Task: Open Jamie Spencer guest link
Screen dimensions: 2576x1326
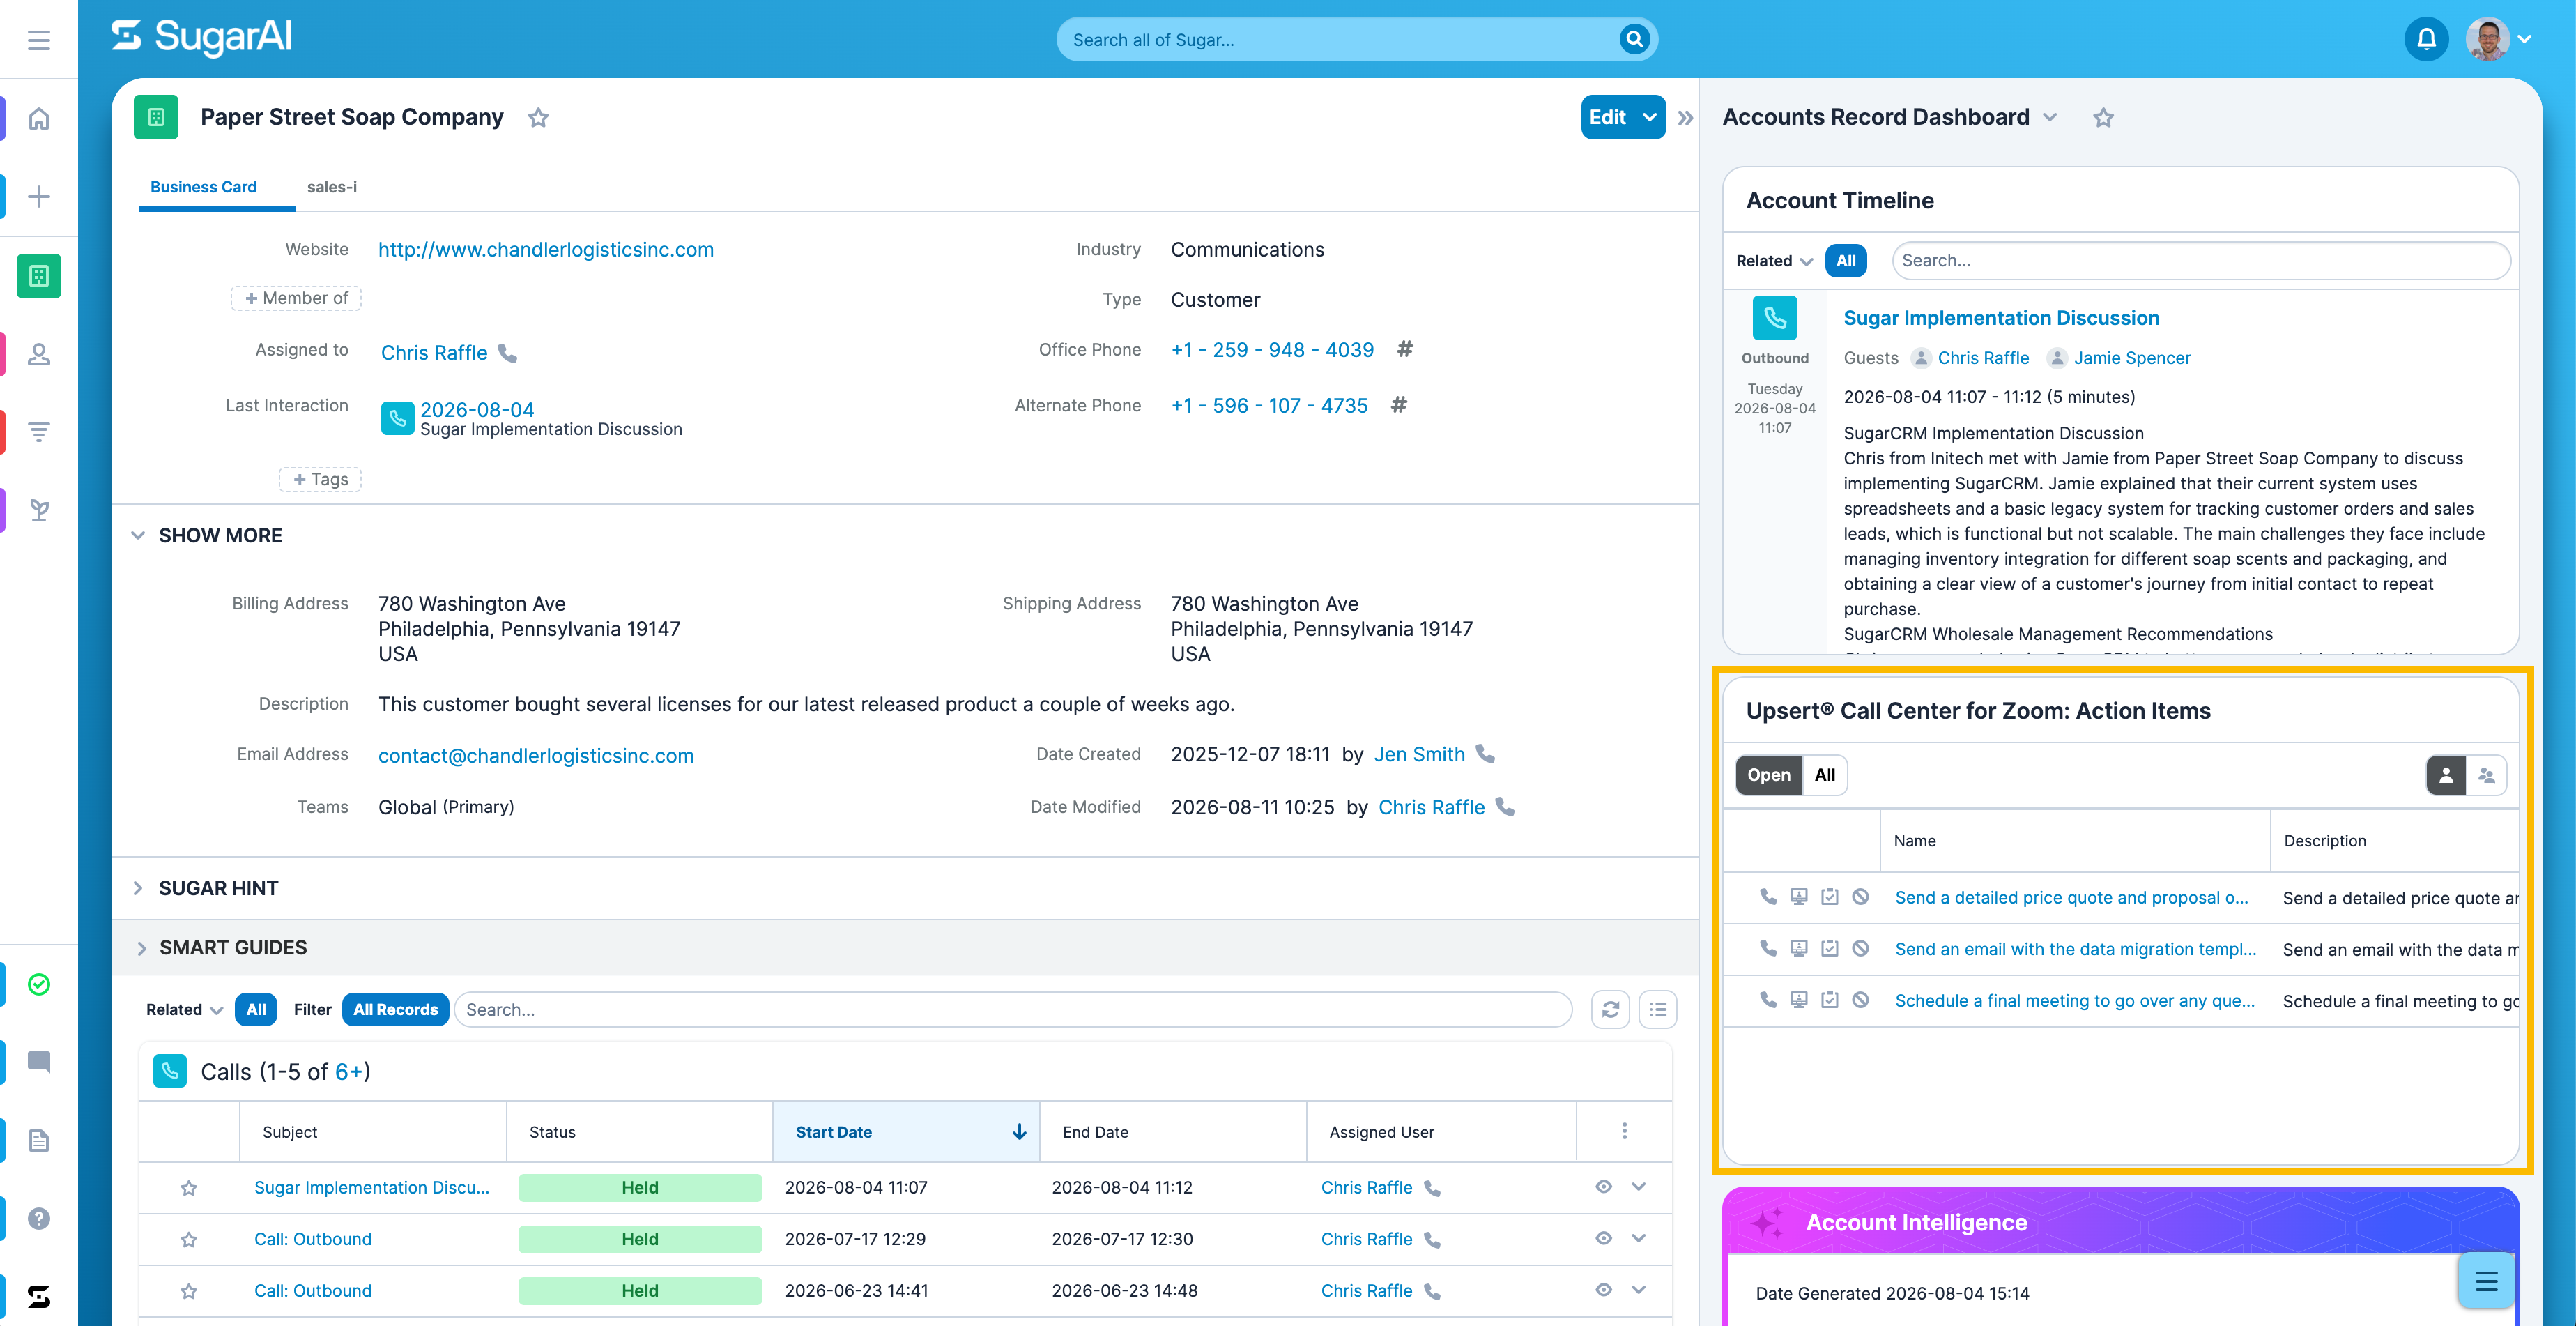Action: (2132, 358)
